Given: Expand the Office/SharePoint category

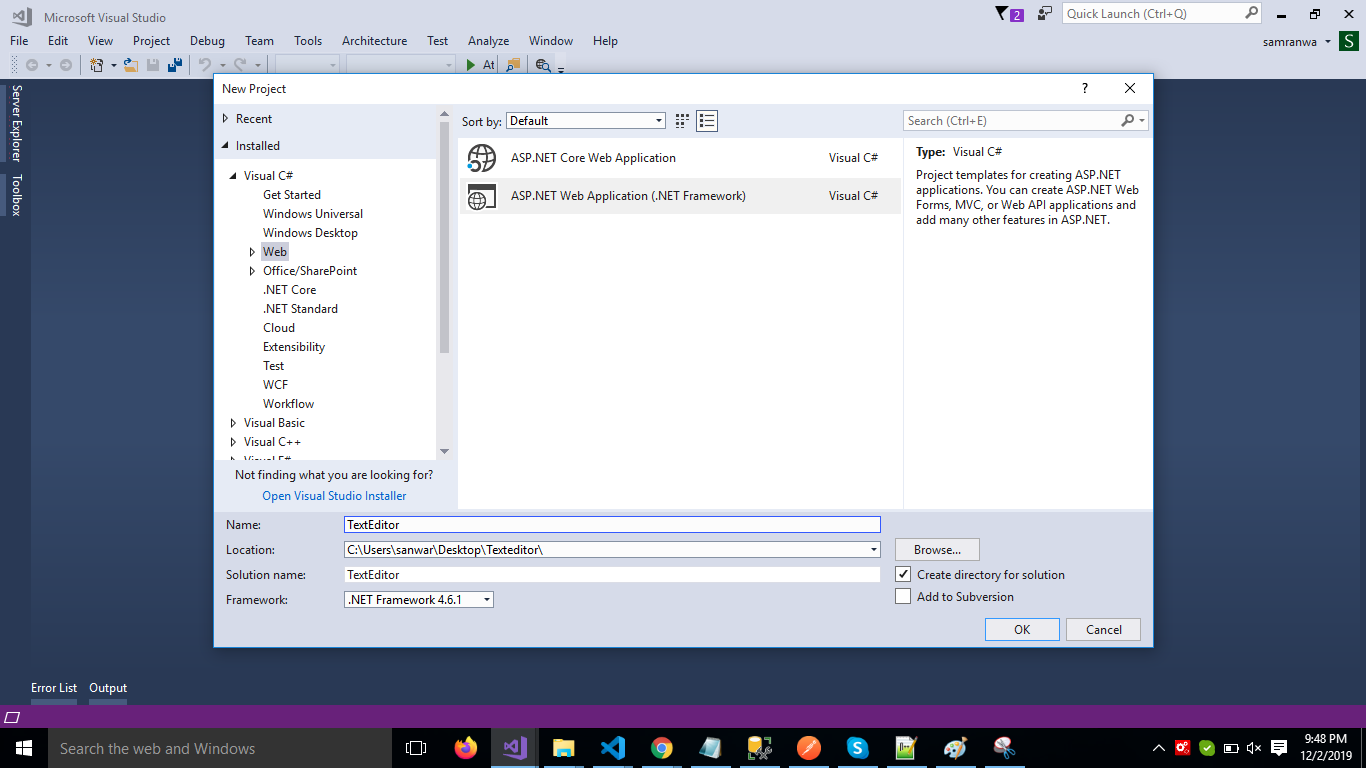Looking at the screenshot, I should pyautogui.click(x=252, y=271).
